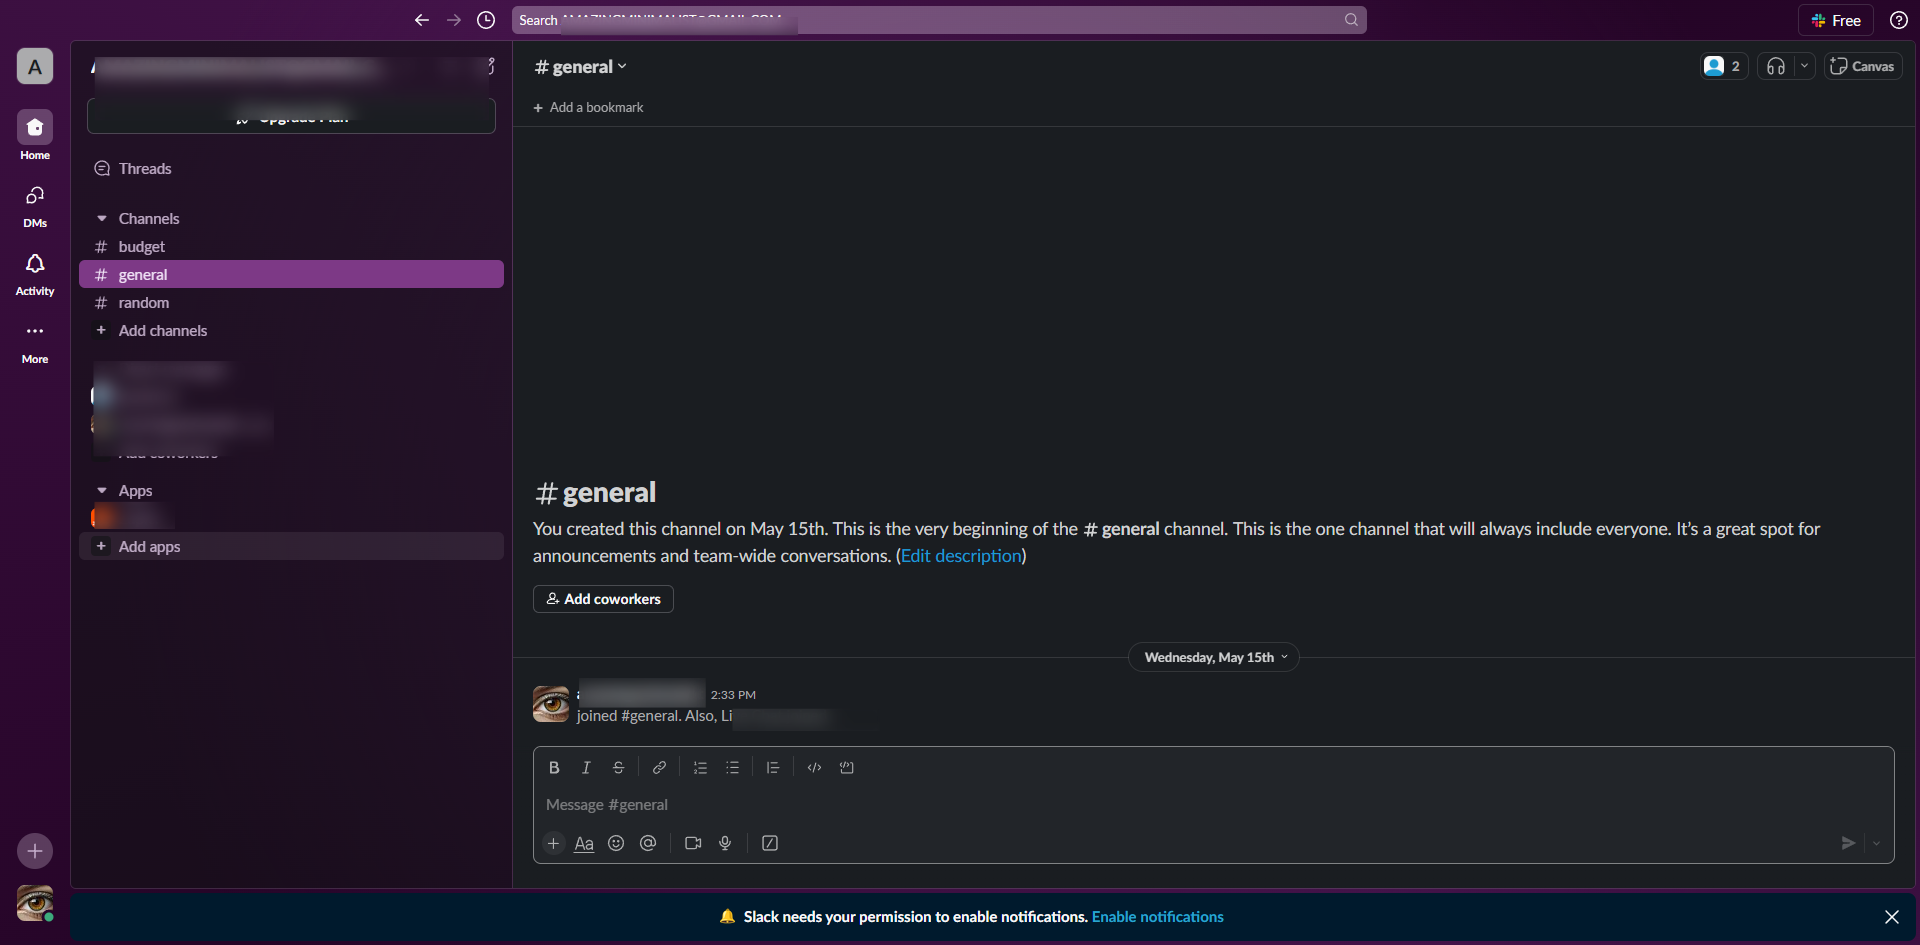Open the More menu in sidebar
1920x945 pixels.
pyautogui.click(x=35, y=341)
